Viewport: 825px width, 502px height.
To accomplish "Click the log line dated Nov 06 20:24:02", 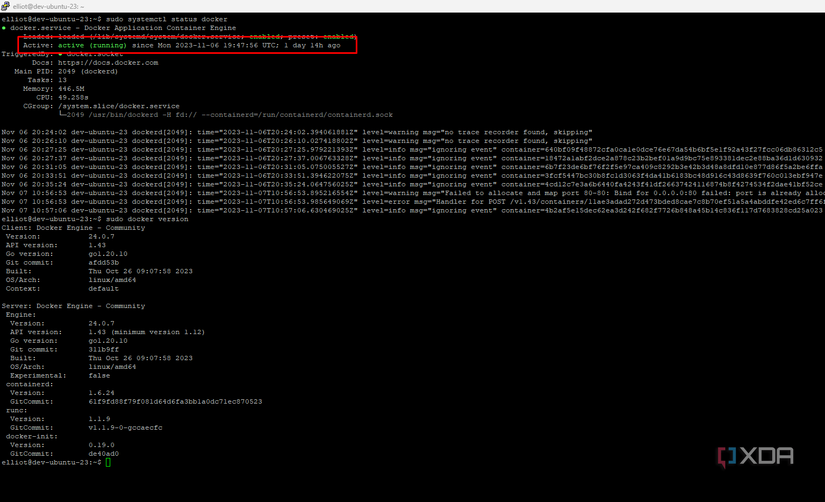I will pyautogui.click(x=297, y=132).
